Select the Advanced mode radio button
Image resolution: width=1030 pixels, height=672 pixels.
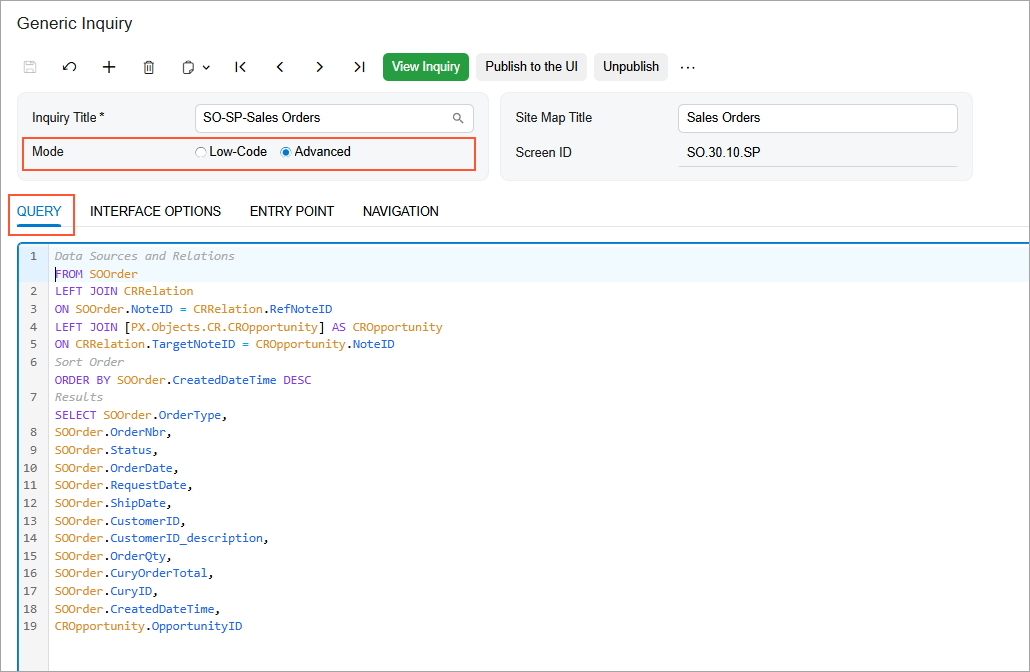click(x=286, y=152)
